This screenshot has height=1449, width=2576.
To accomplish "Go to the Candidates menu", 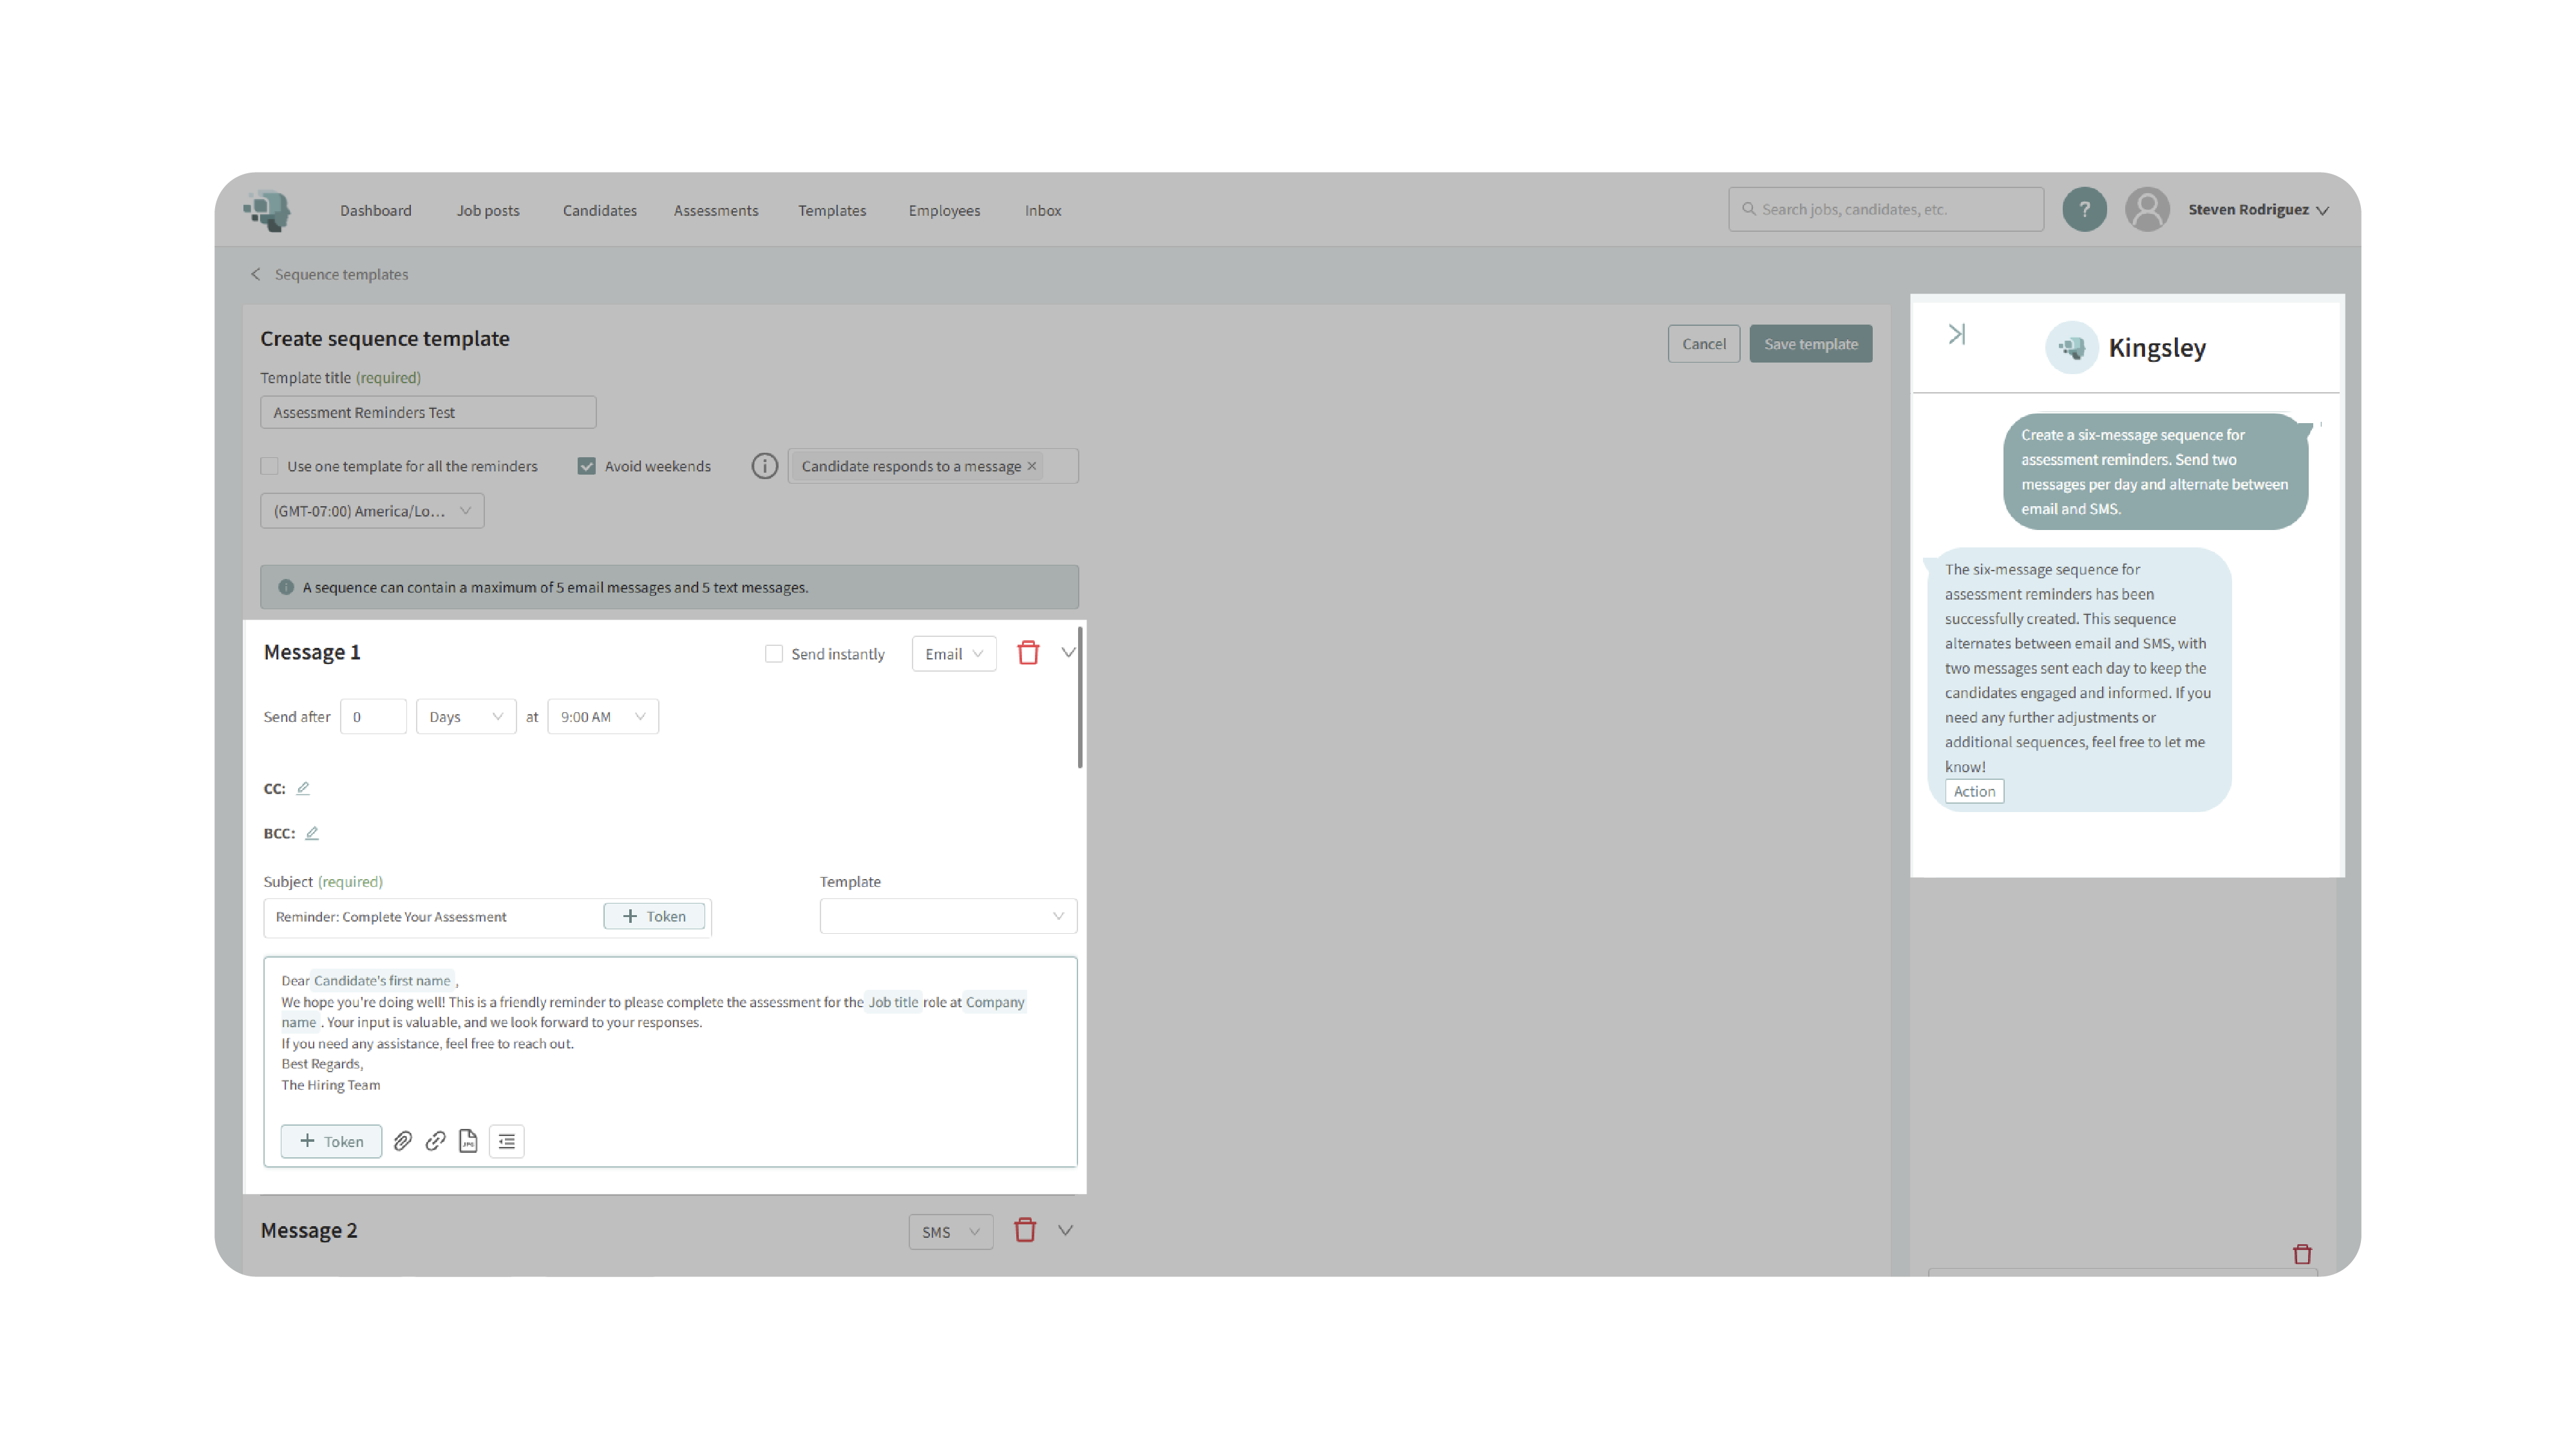I will [599, 211].
